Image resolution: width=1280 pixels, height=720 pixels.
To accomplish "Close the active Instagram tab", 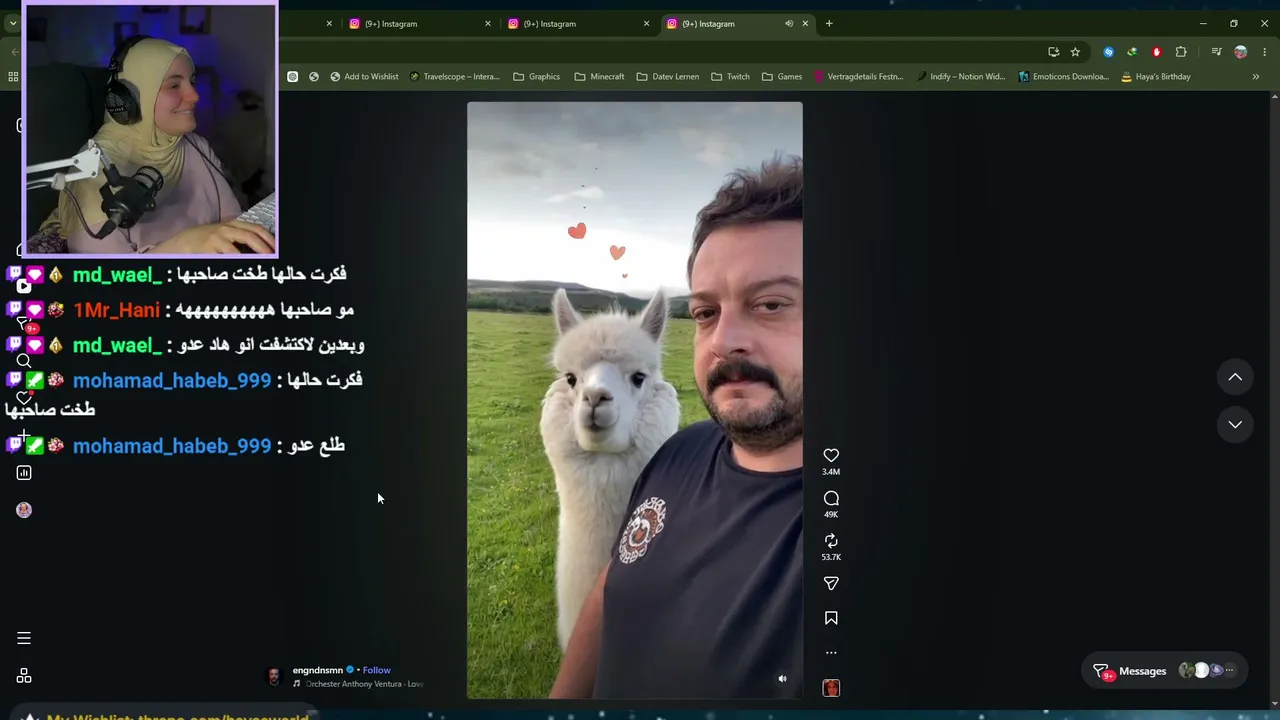I will 805,23.
